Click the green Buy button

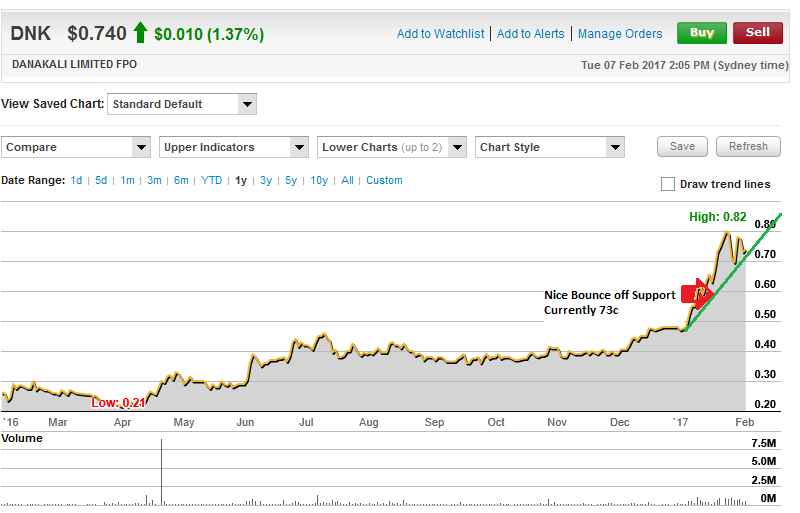[702, 33]
